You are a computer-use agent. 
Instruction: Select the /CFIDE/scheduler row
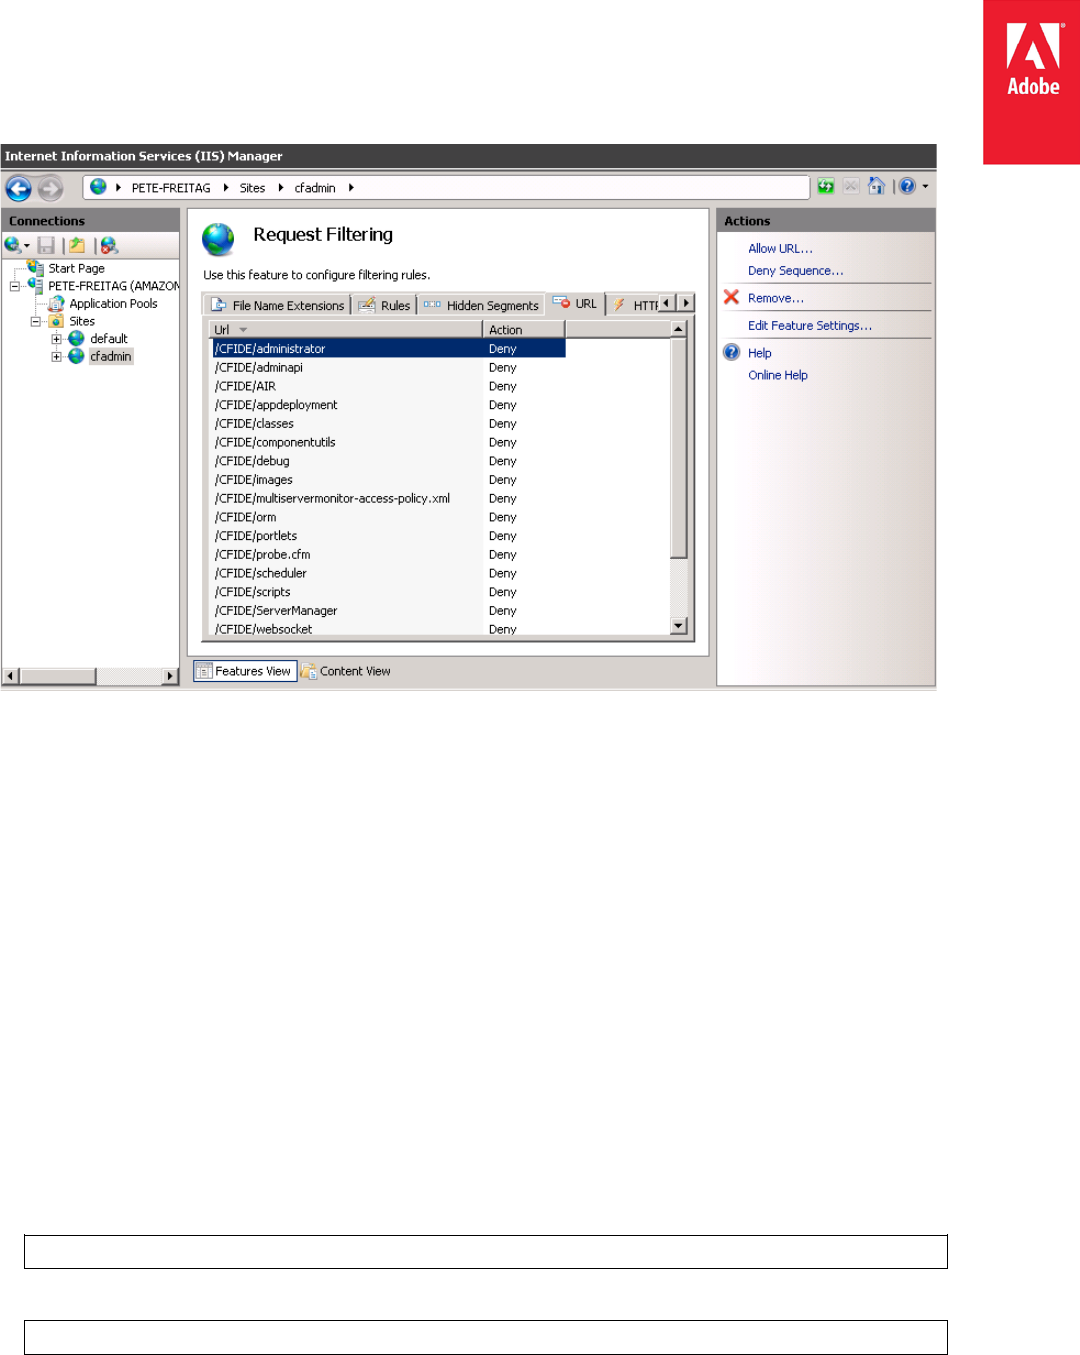click(388, 573)
